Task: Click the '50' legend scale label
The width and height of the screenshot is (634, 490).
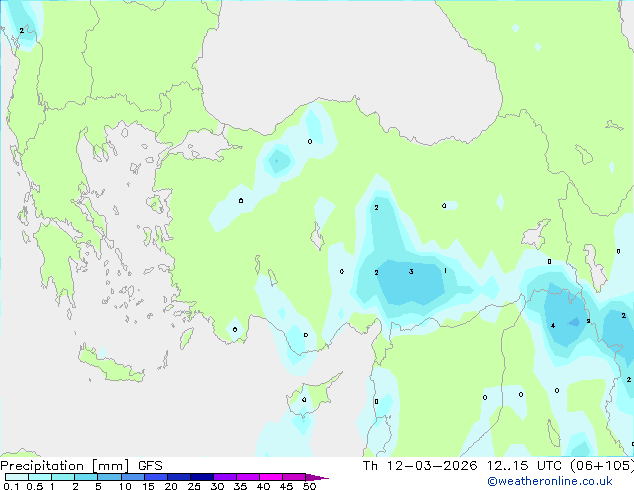Action: pos(309,486)
